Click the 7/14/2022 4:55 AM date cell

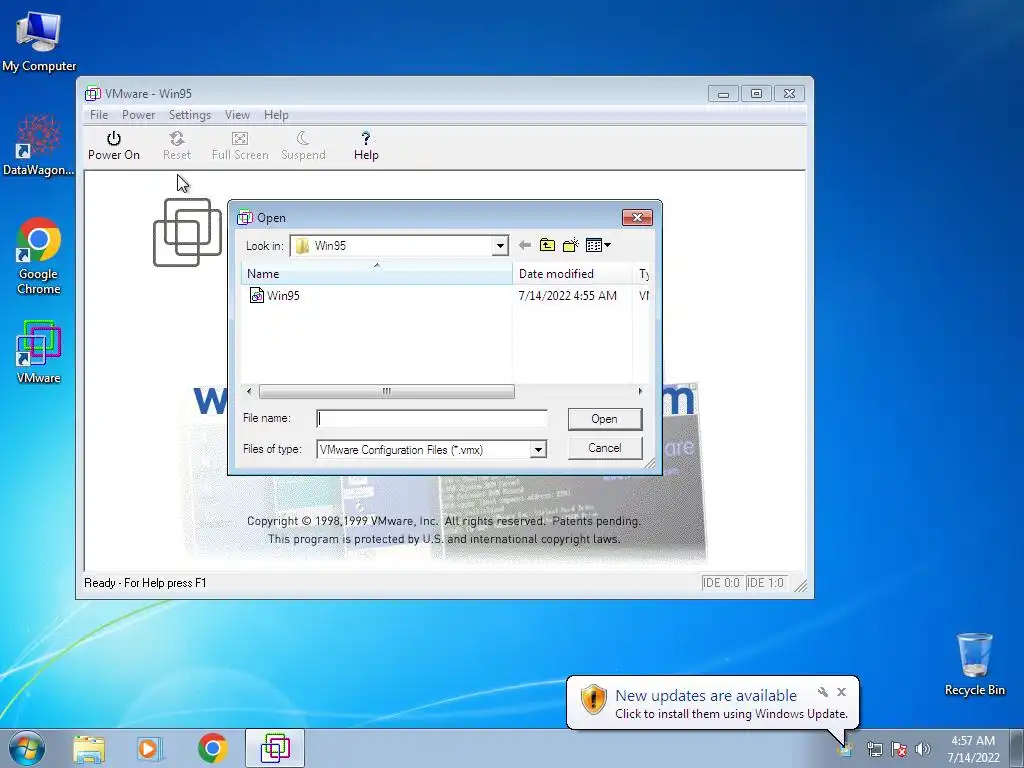568,296
